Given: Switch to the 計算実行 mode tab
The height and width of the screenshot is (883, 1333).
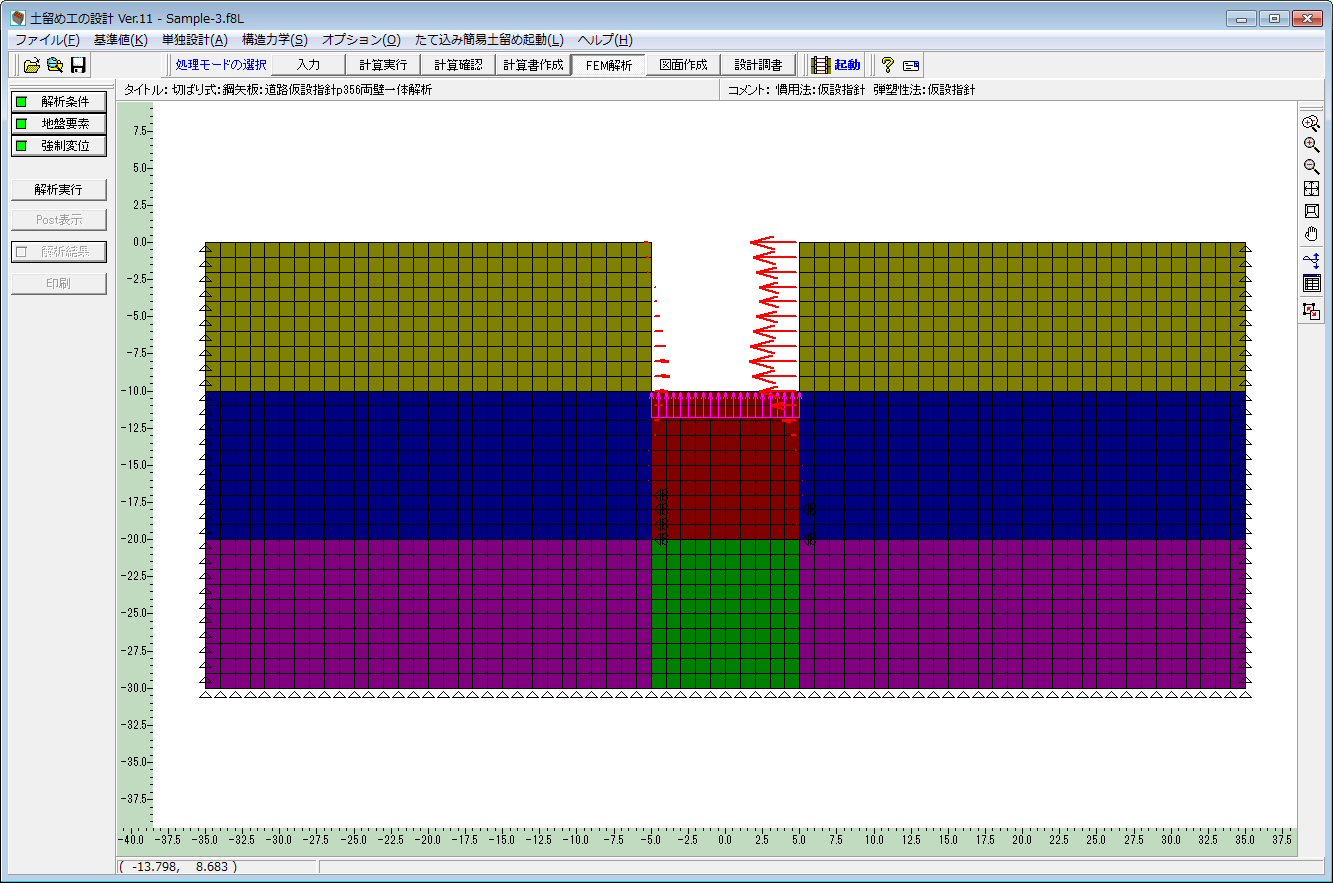Looking at the screenshot, I should point(383,65).
